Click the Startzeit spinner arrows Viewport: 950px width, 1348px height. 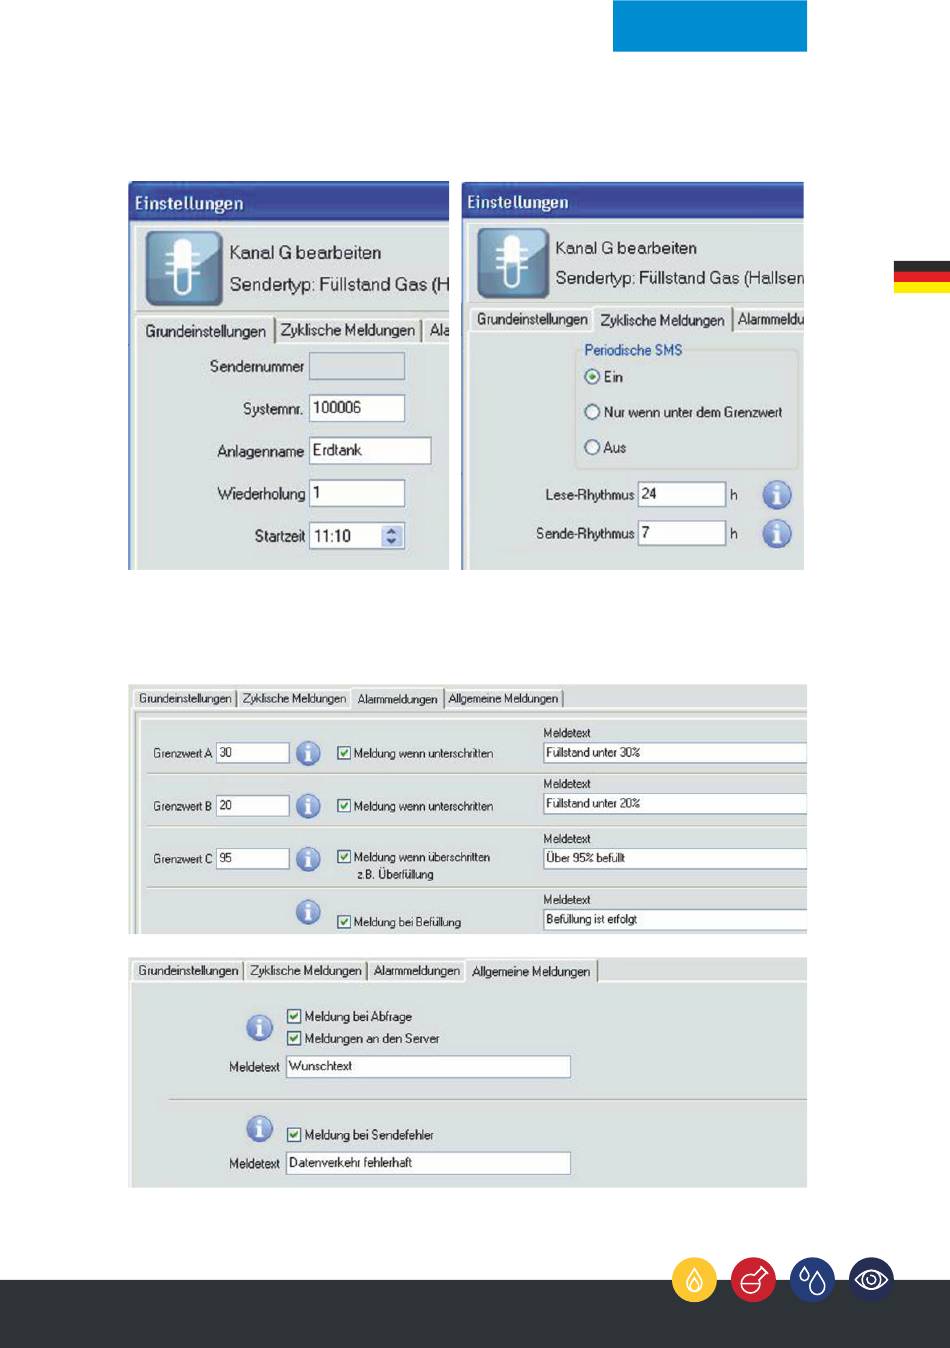click(392, 536)
